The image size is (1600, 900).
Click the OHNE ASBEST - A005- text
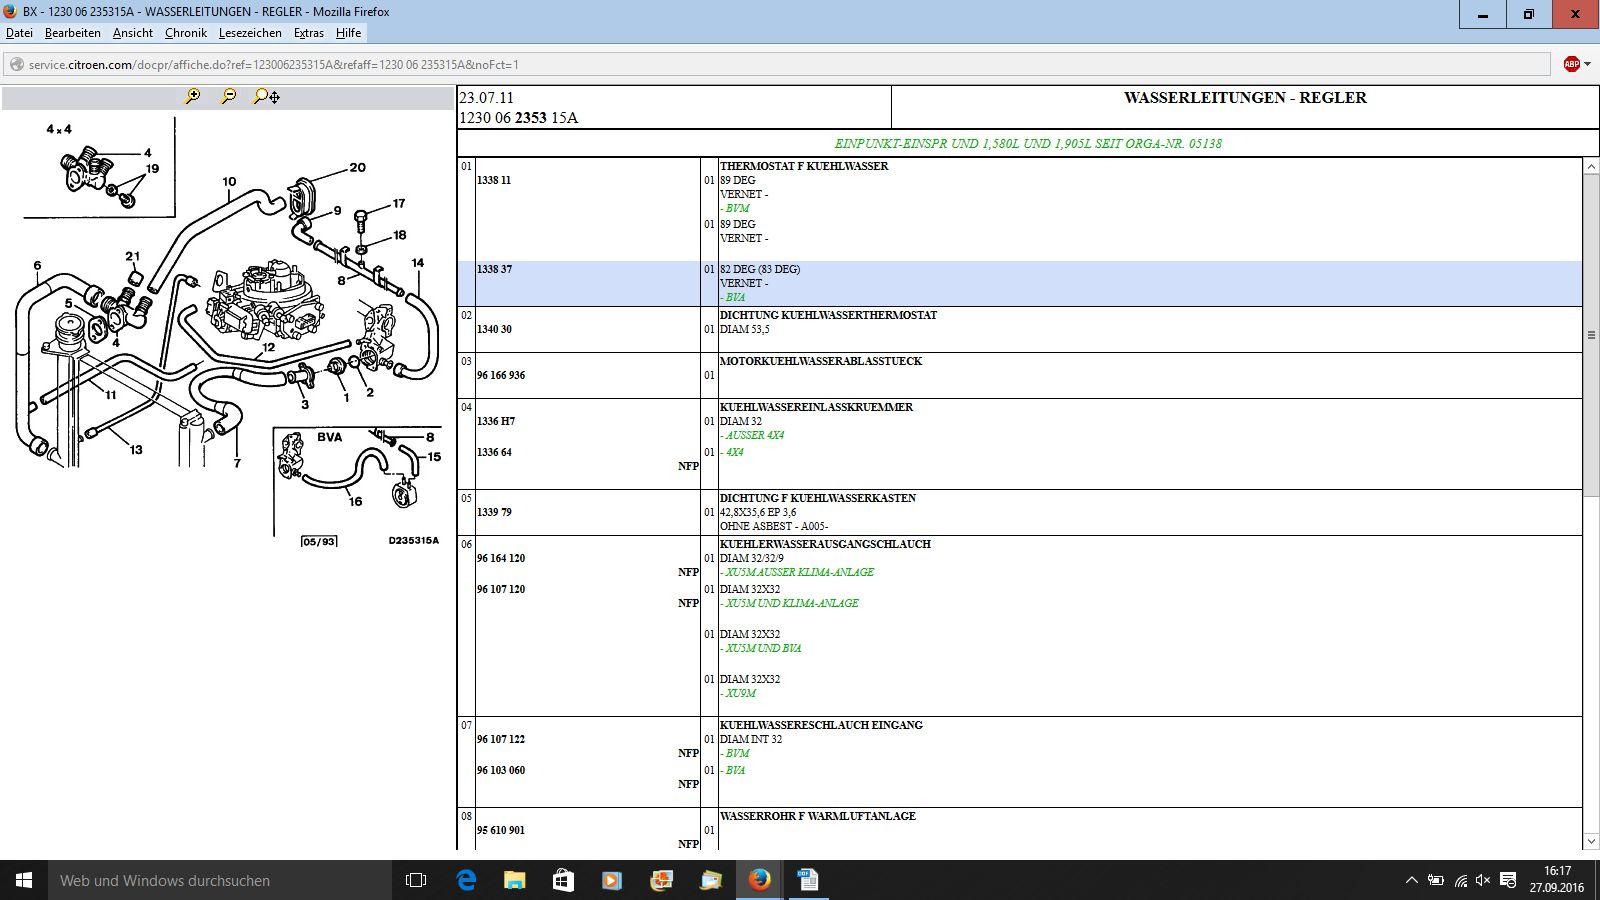point(774,526)
